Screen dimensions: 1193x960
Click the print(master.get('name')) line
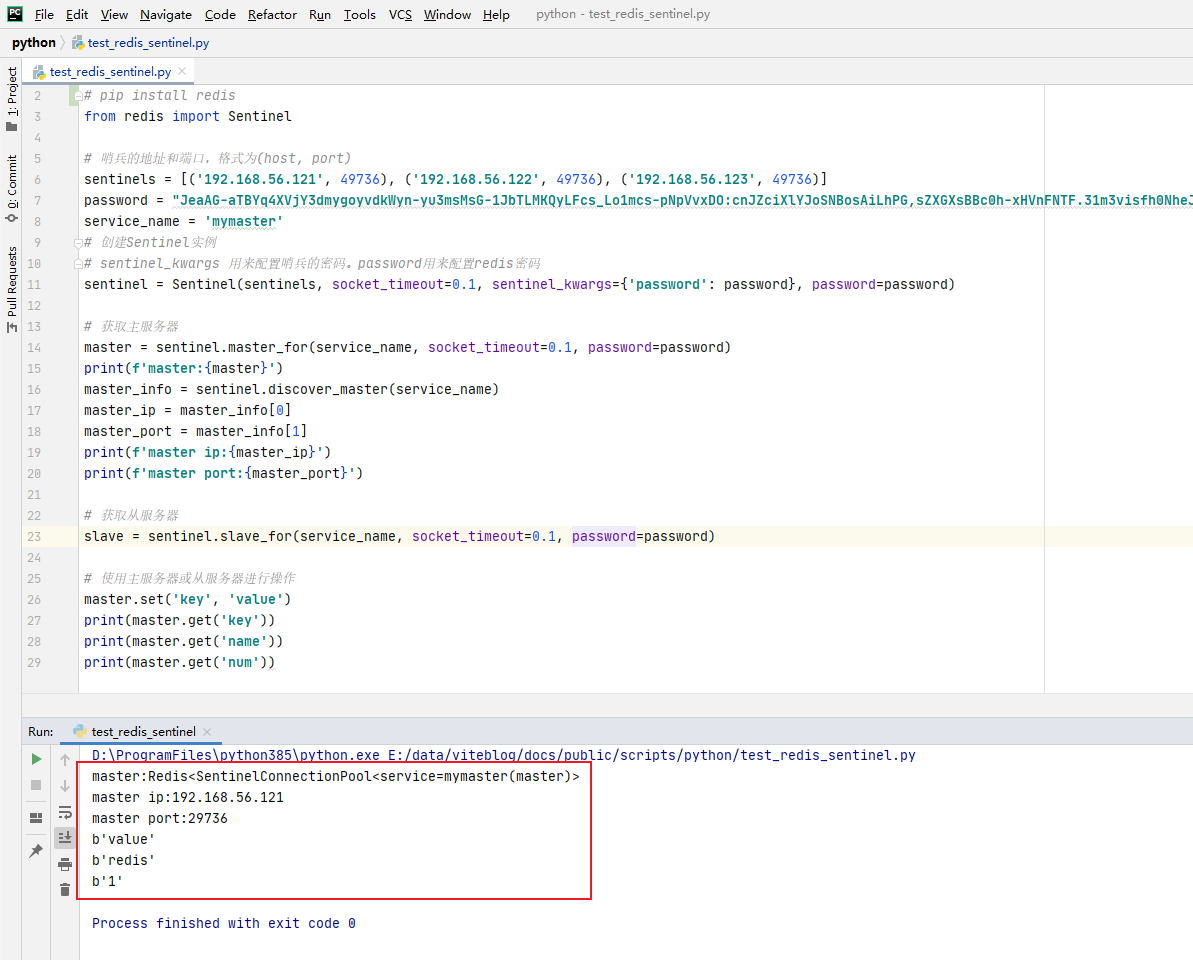click(183, 641)
